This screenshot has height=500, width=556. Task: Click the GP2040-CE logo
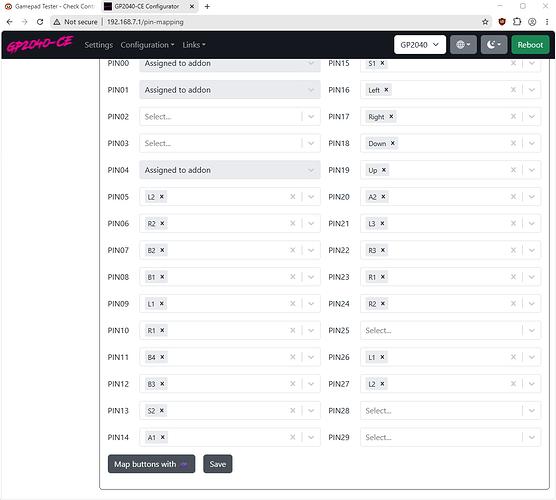coord(40,44)
